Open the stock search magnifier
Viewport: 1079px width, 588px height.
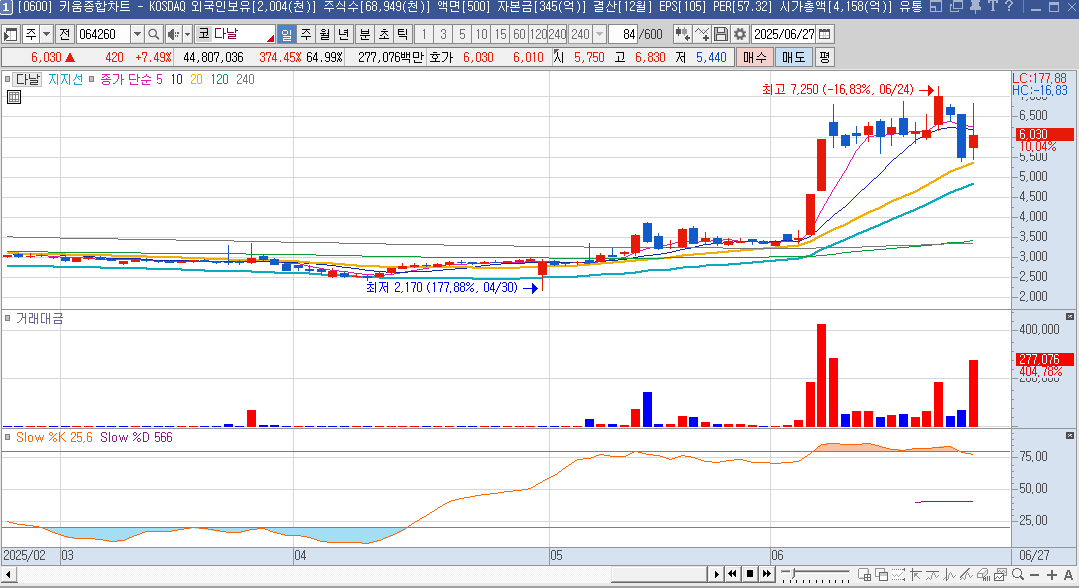pyautogui.click(x=154, y=34)
